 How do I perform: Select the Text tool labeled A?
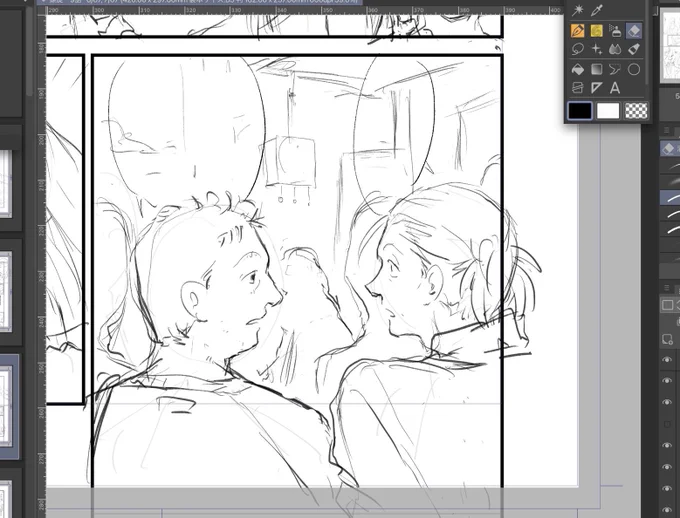coord(615,88)
